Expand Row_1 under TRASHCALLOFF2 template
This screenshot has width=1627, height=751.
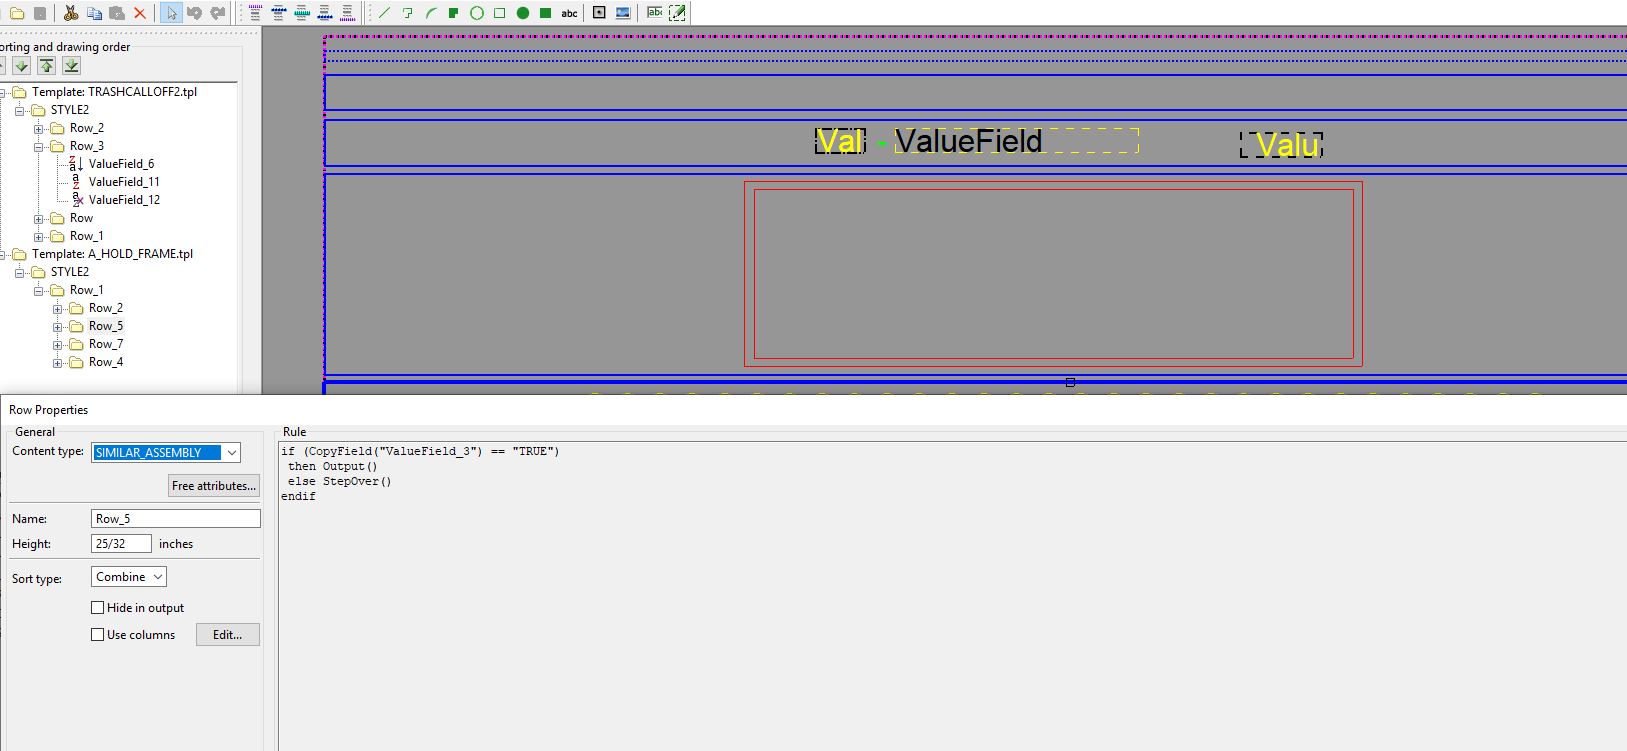(39, 237)
